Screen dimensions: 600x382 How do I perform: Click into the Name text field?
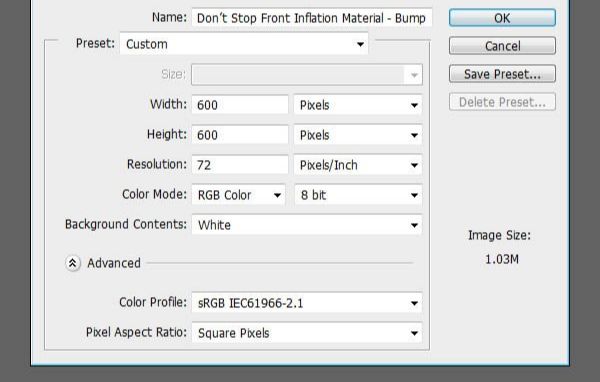tap(312, 18)
